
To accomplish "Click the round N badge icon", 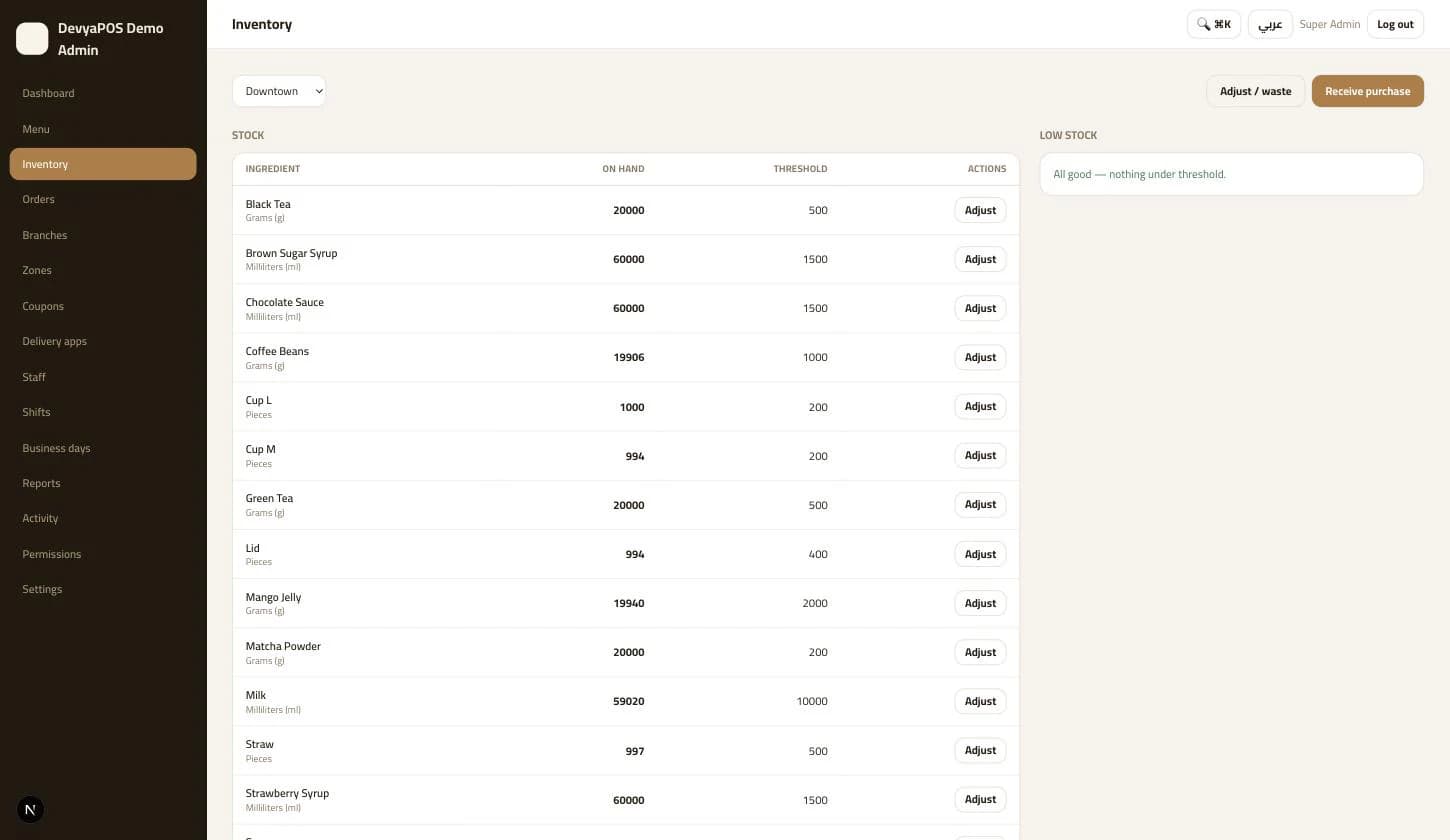I will (31, 810).
